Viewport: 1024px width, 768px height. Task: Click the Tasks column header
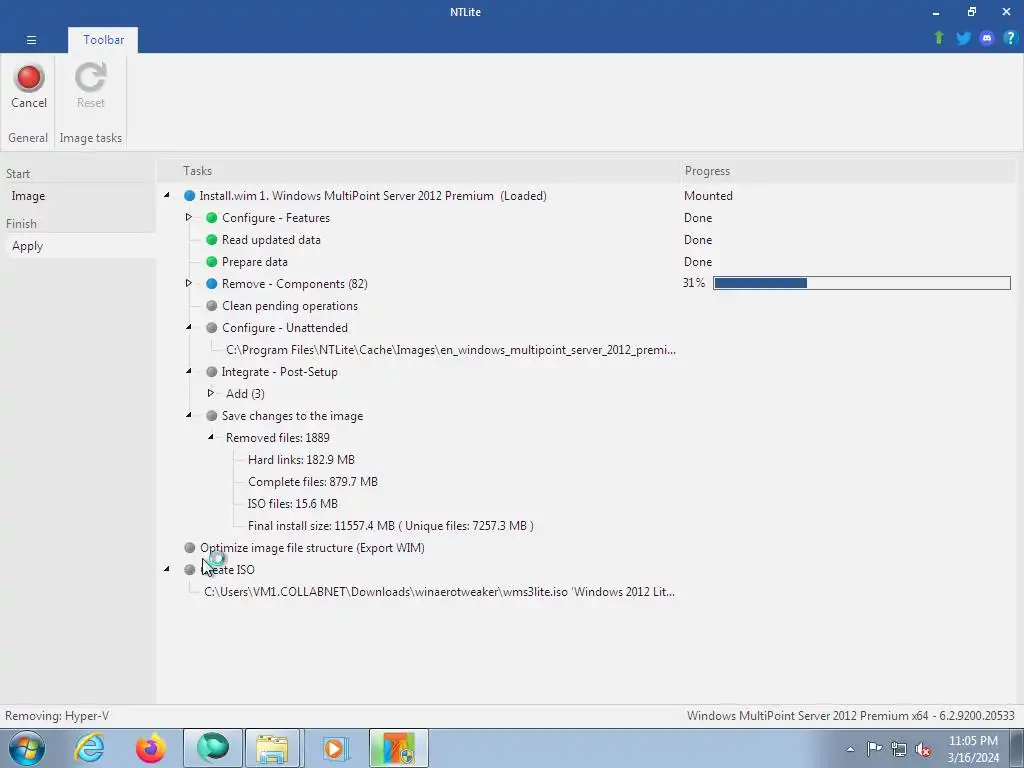click(197, 170)
